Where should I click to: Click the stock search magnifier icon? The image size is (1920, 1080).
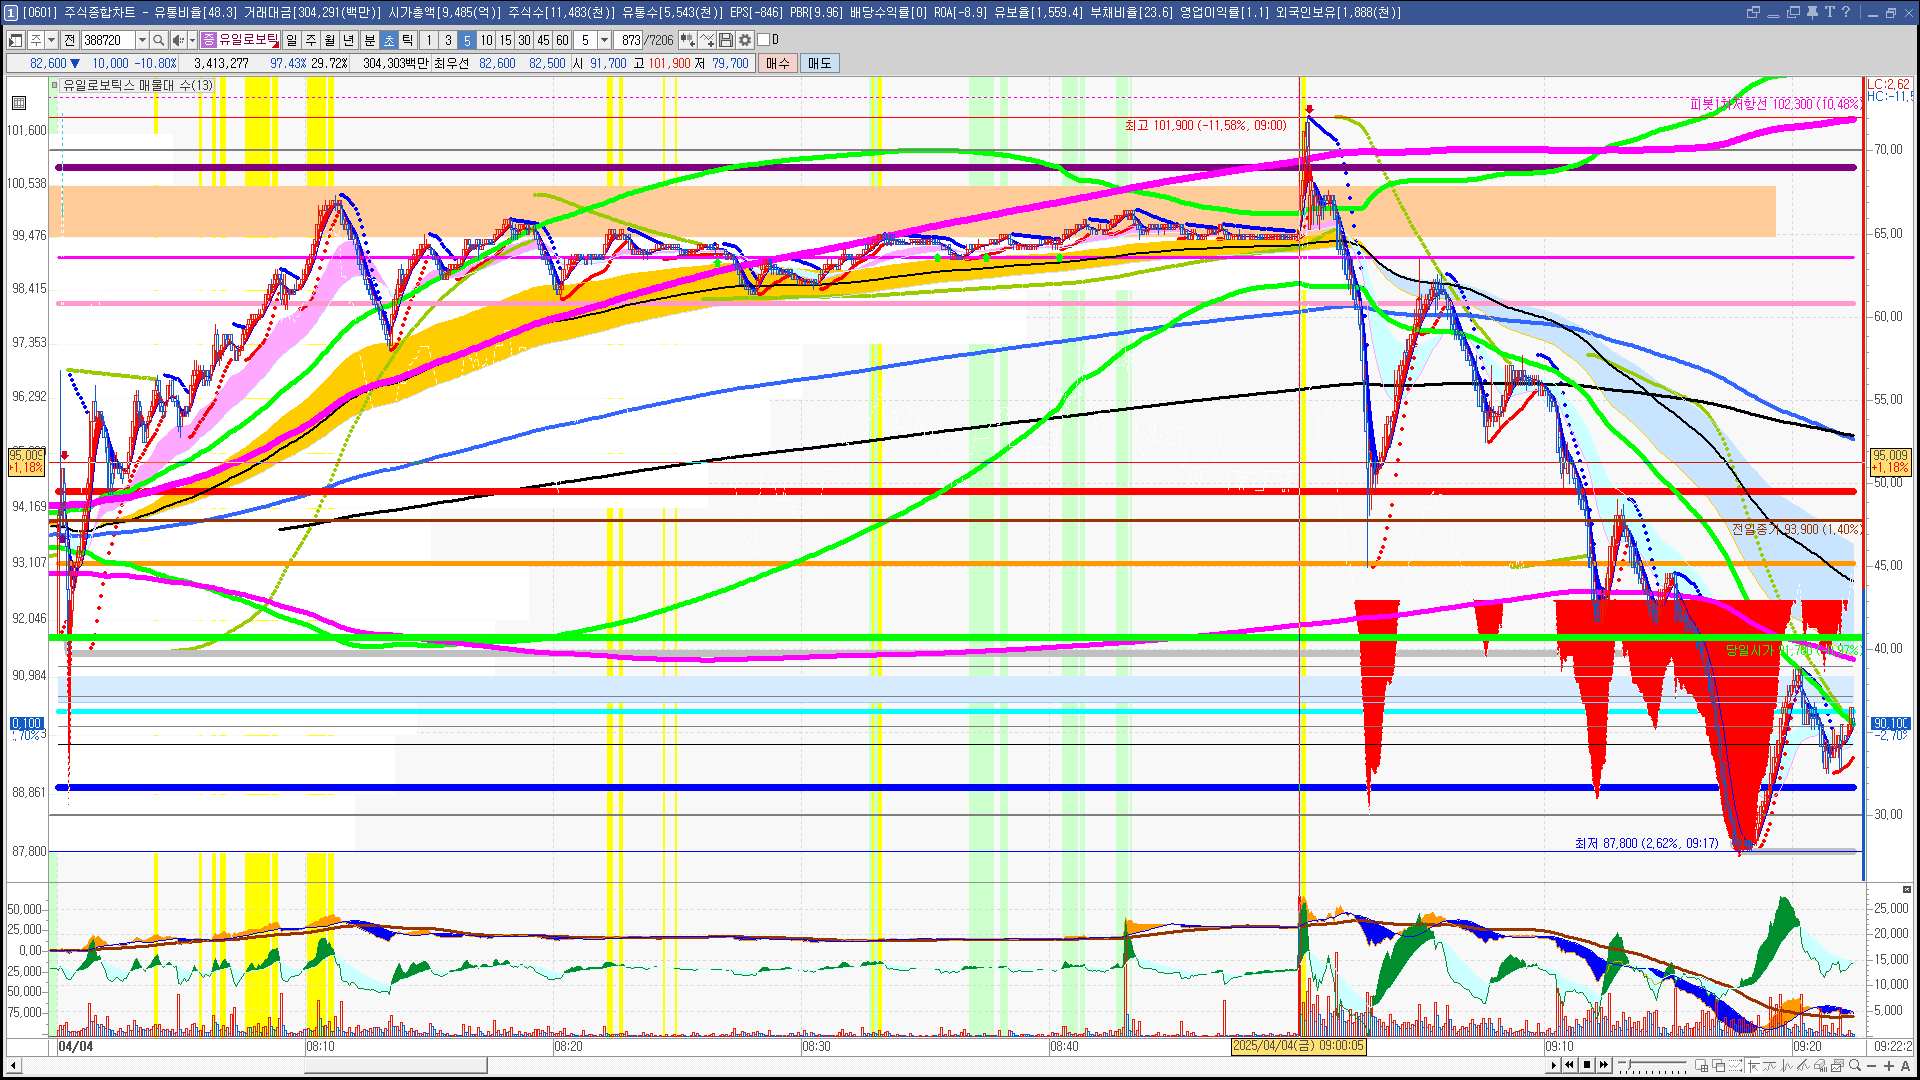(158, 40)
